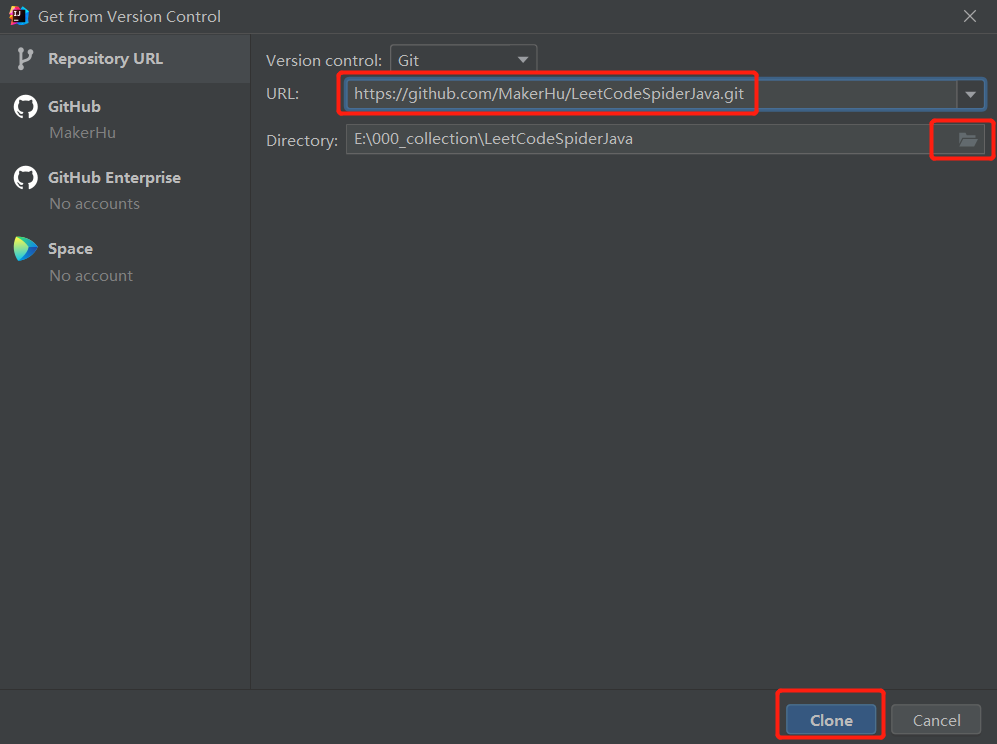997x744 pixels.
Task: Click the GitHub Enterprise octocat icon
Action: pyautogui.click(x=25, y=178)
